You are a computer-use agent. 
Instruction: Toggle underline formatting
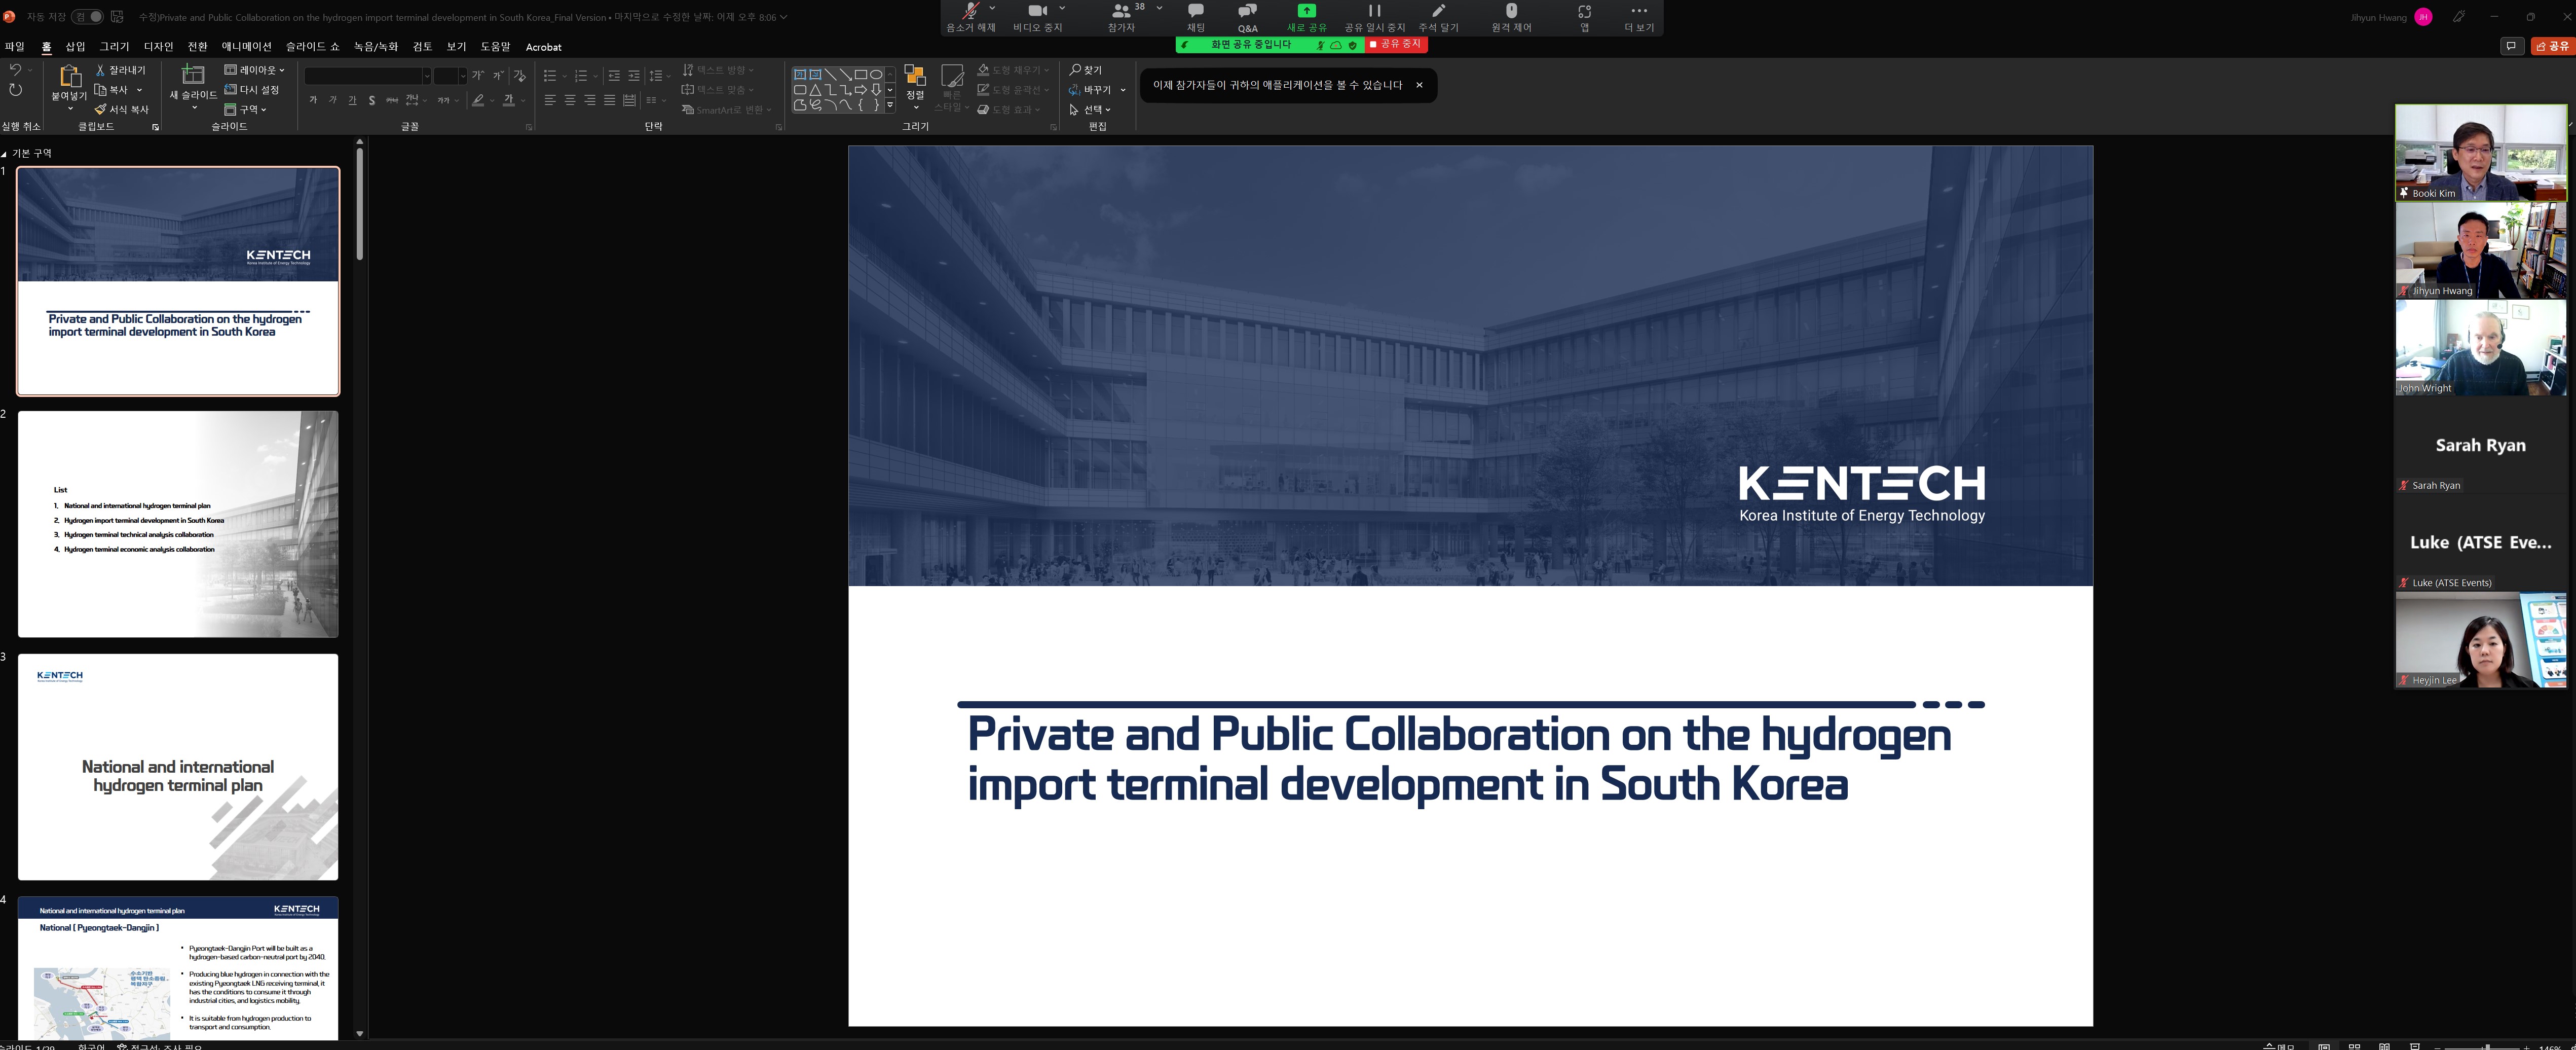click(352, 100)
